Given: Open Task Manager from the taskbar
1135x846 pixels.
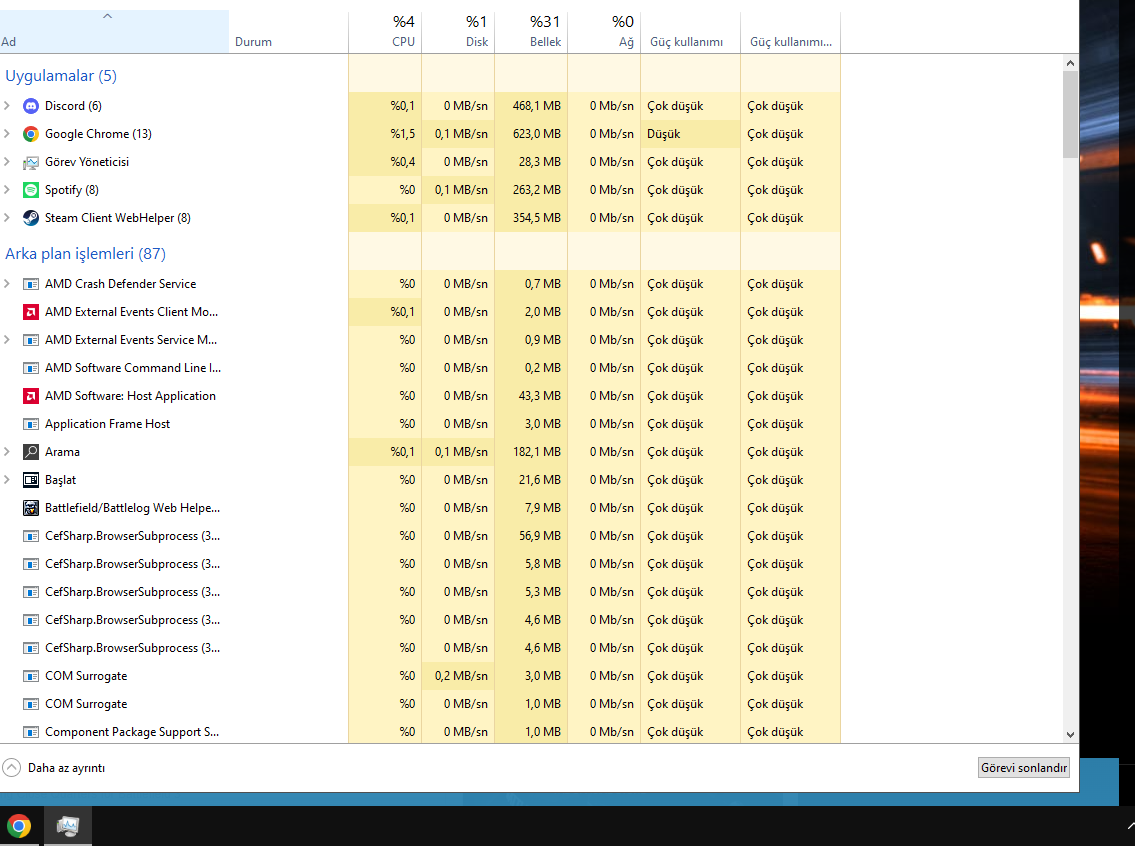Looking at the screenshot, I should pyautogui.click(x=68, y=826).
